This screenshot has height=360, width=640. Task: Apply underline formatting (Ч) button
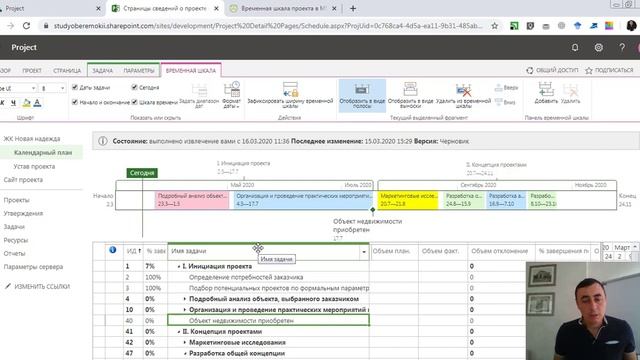coord(13,103)
